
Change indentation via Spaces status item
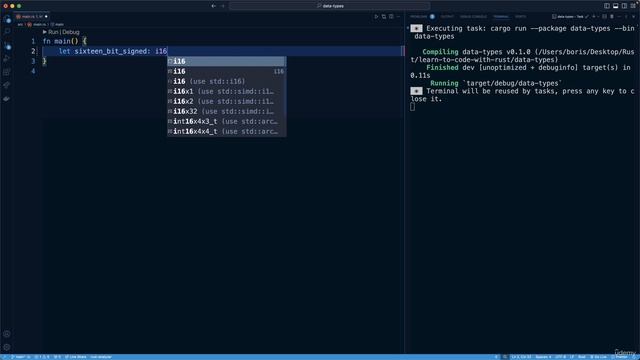pos(543,357)
